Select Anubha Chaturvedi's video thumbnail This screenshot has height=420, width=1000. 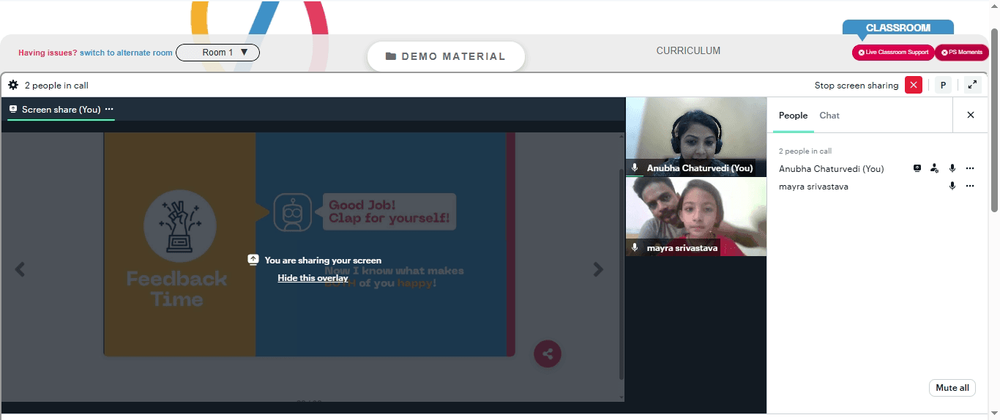[x=696, y=136]
